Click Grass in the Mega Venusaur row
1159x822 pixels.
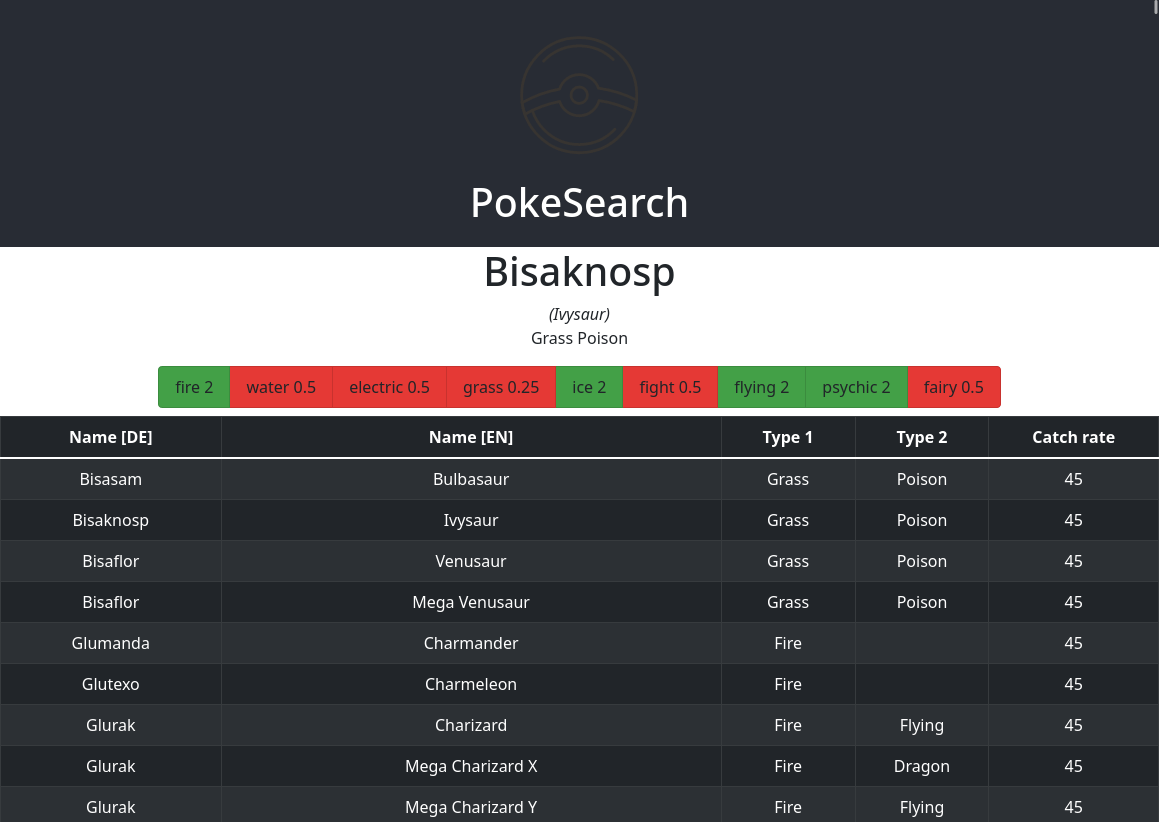[x=788, y=602]
